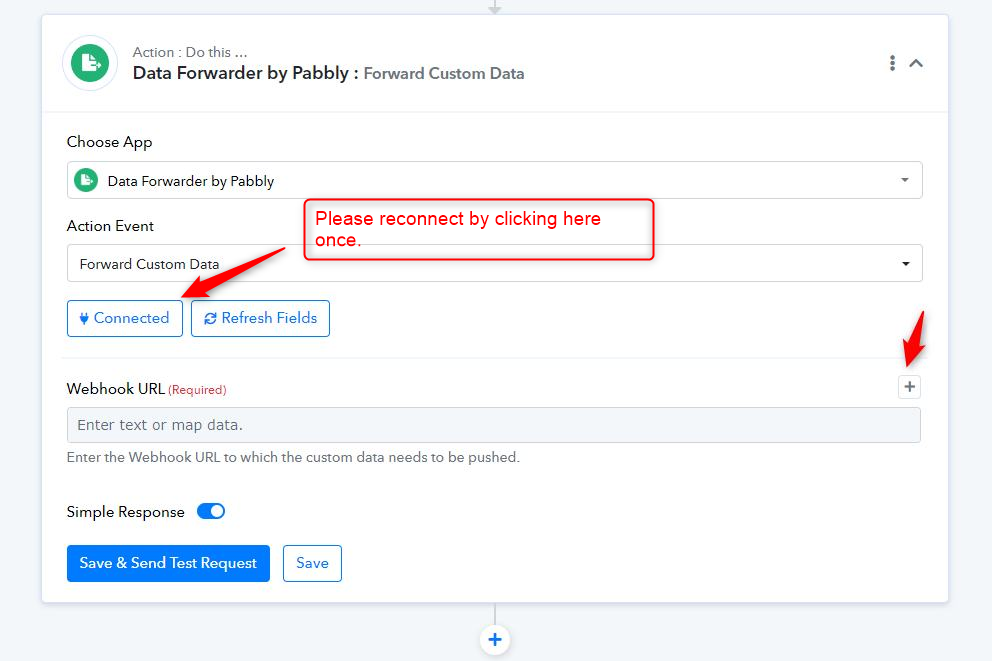Focus the Webhook URL input field
This screenshot has height=661, width=992.
493,425
